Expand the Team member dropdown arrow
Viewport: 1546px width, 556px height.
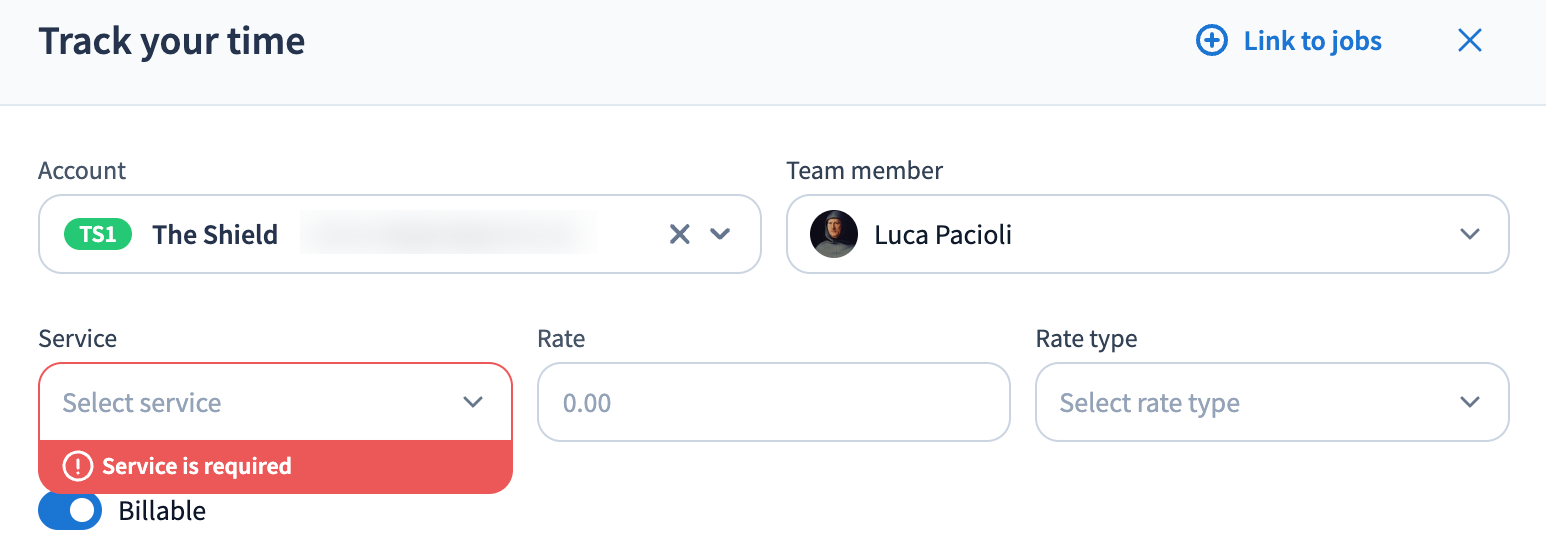1469,234
